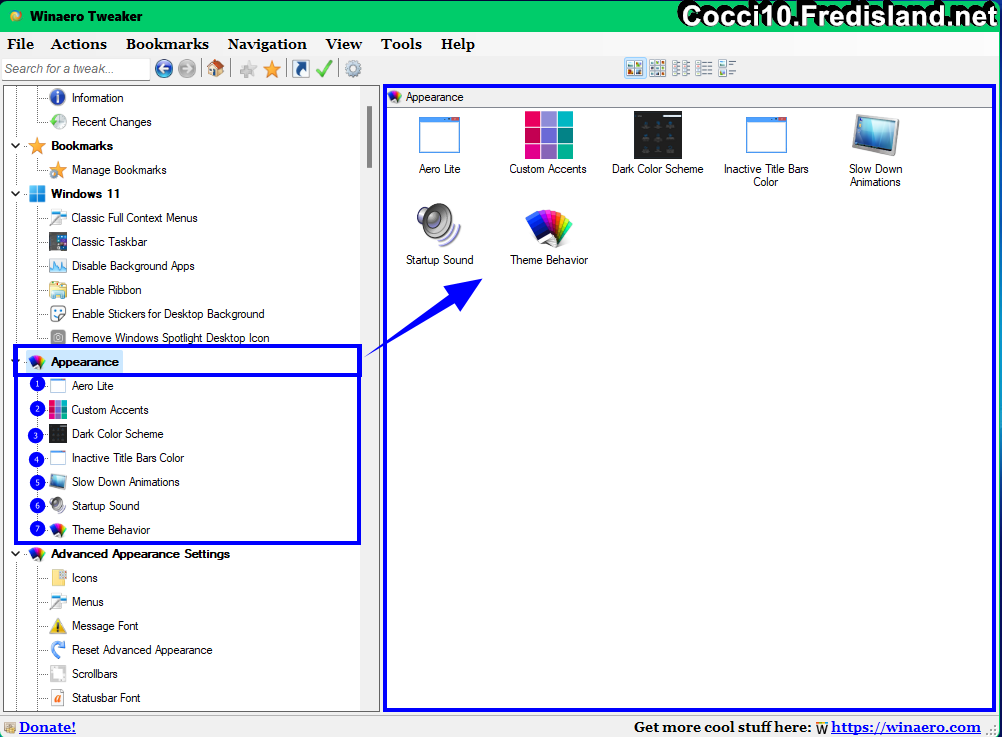This screenshot has height=737, width=1002.
Task: Select Icons under Advanced Appearance Settings
Action: [84, 578]
